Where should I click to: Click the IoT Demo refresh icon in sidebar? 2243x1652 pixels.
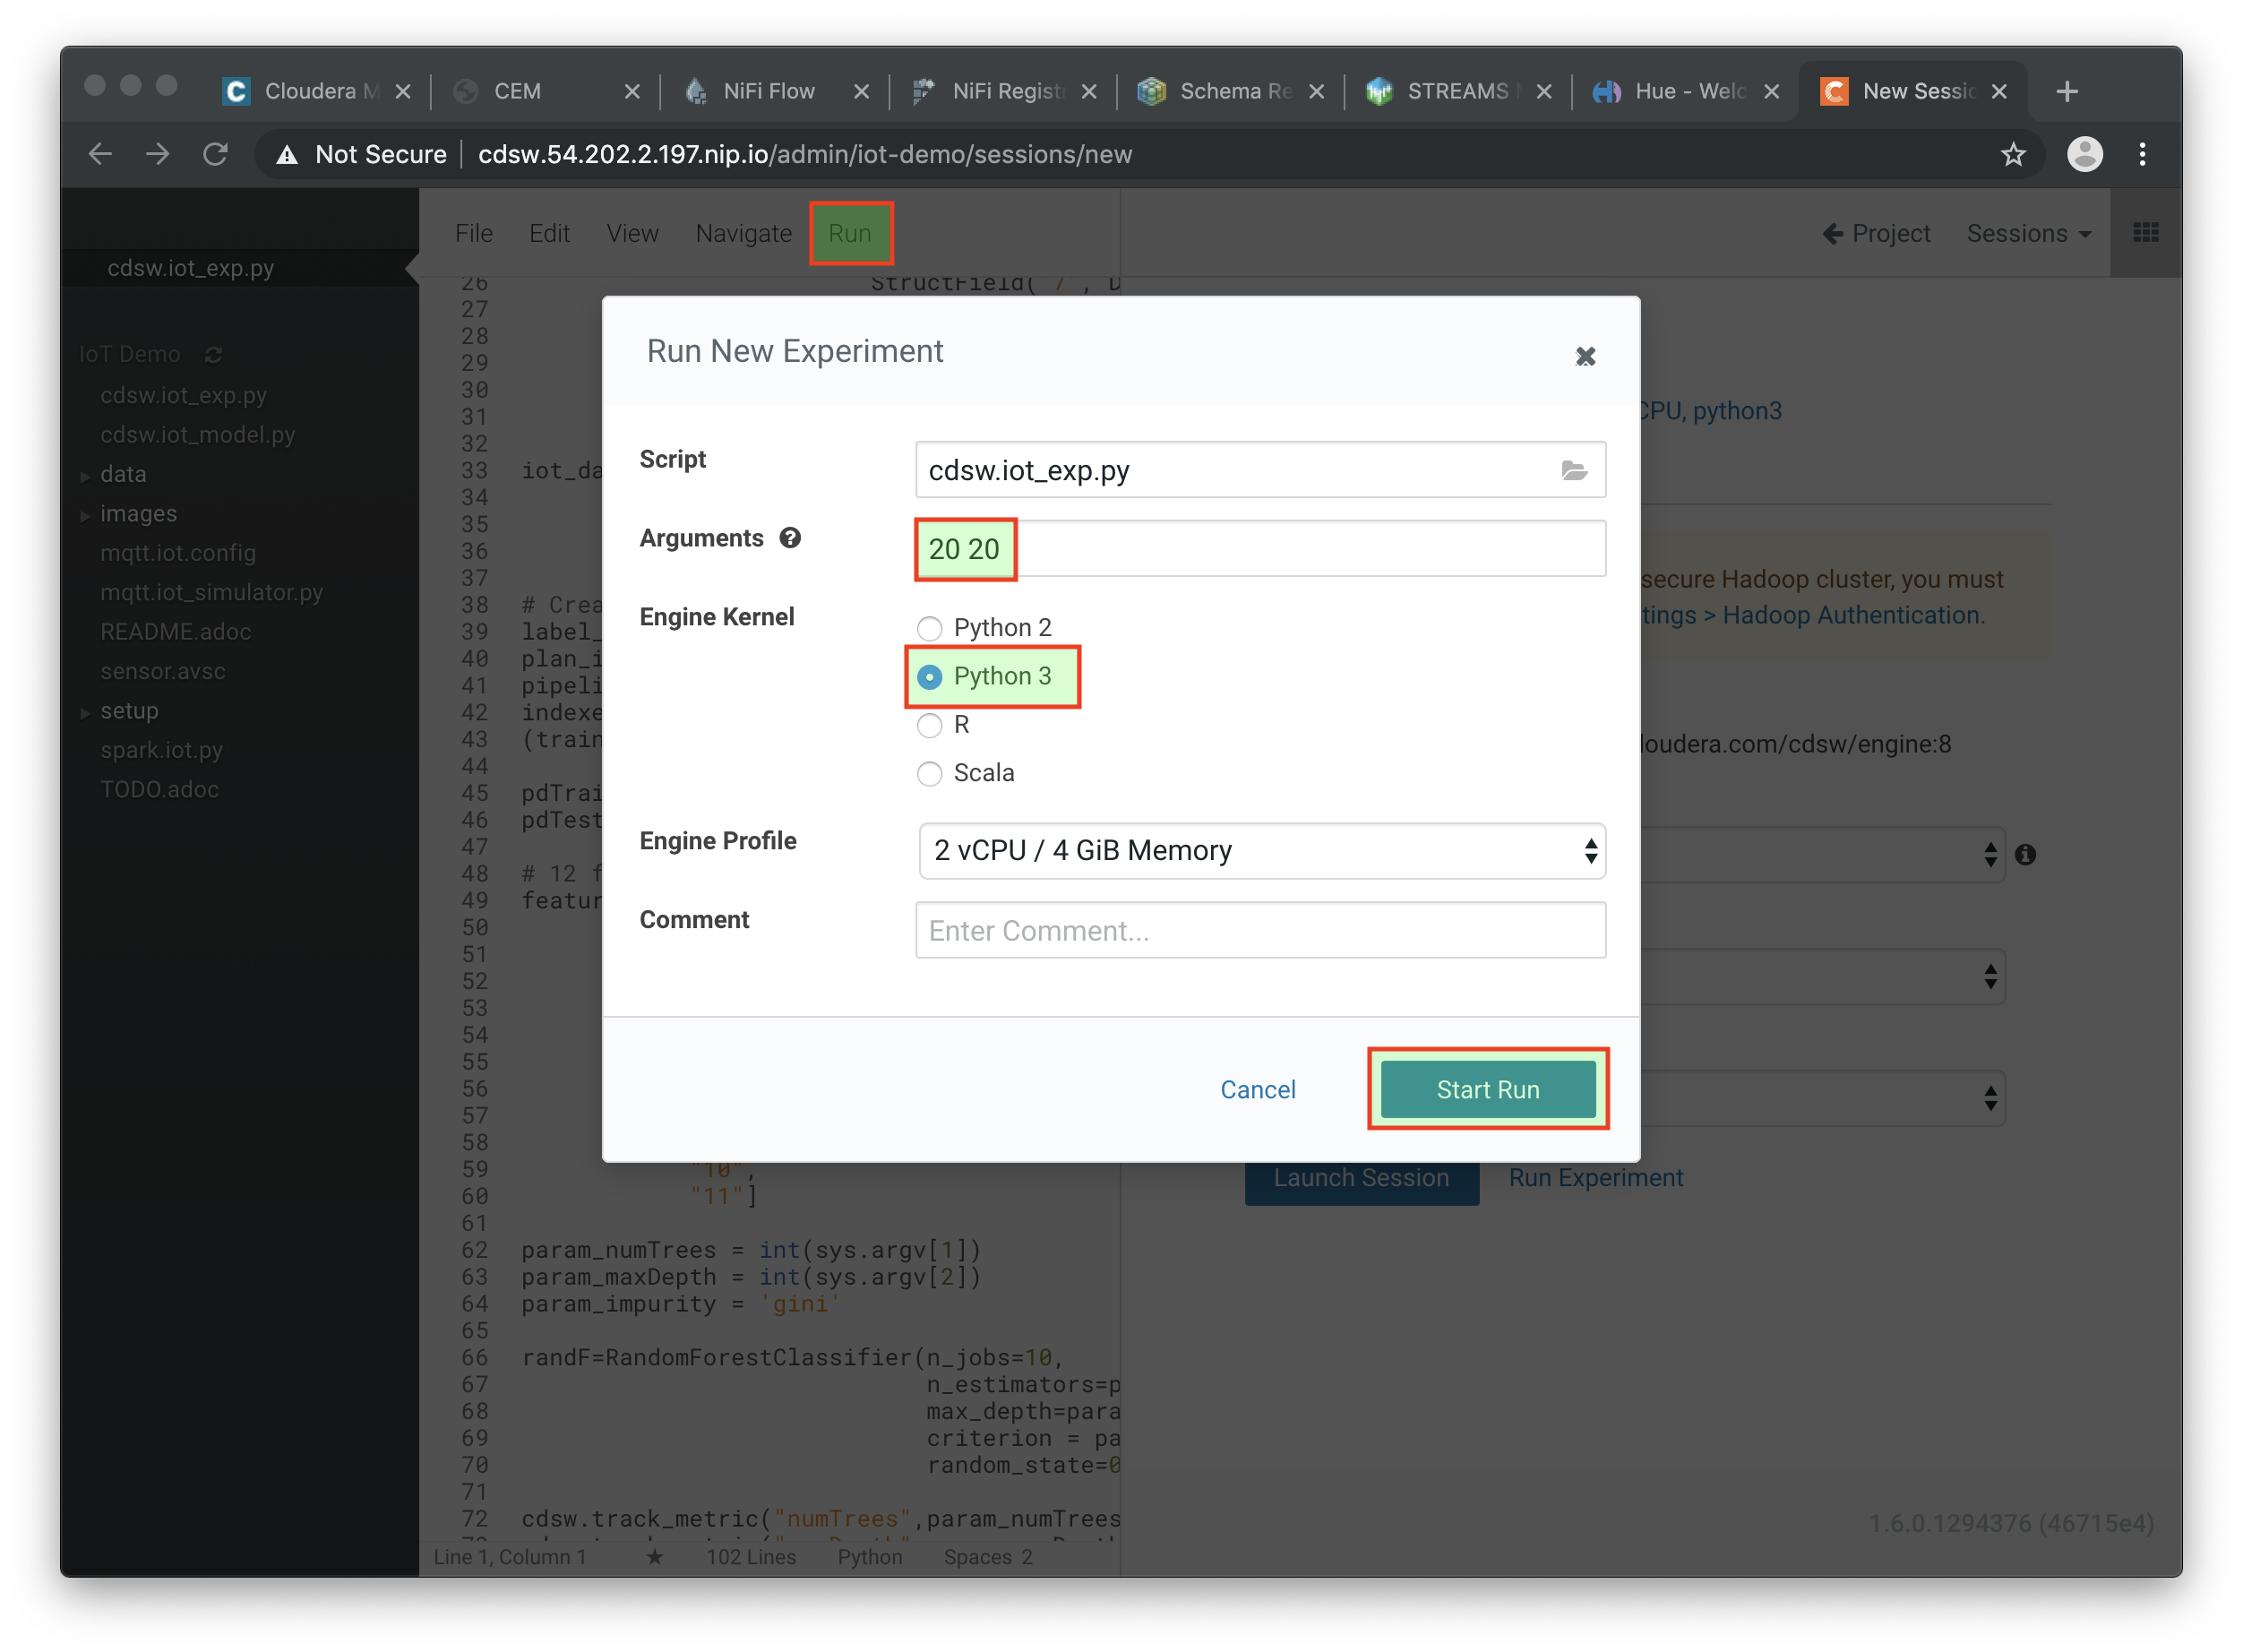(x=213, y=354)
